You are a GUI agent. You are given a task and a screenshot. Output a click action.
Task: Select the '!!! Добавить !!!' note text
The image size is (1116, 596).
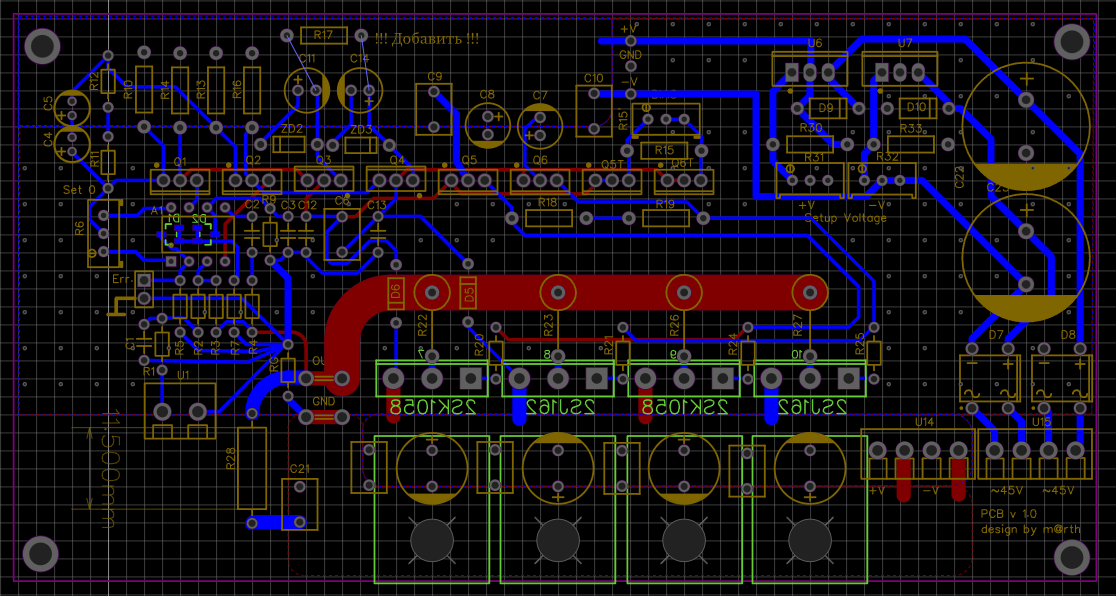[x=427, y=39]
